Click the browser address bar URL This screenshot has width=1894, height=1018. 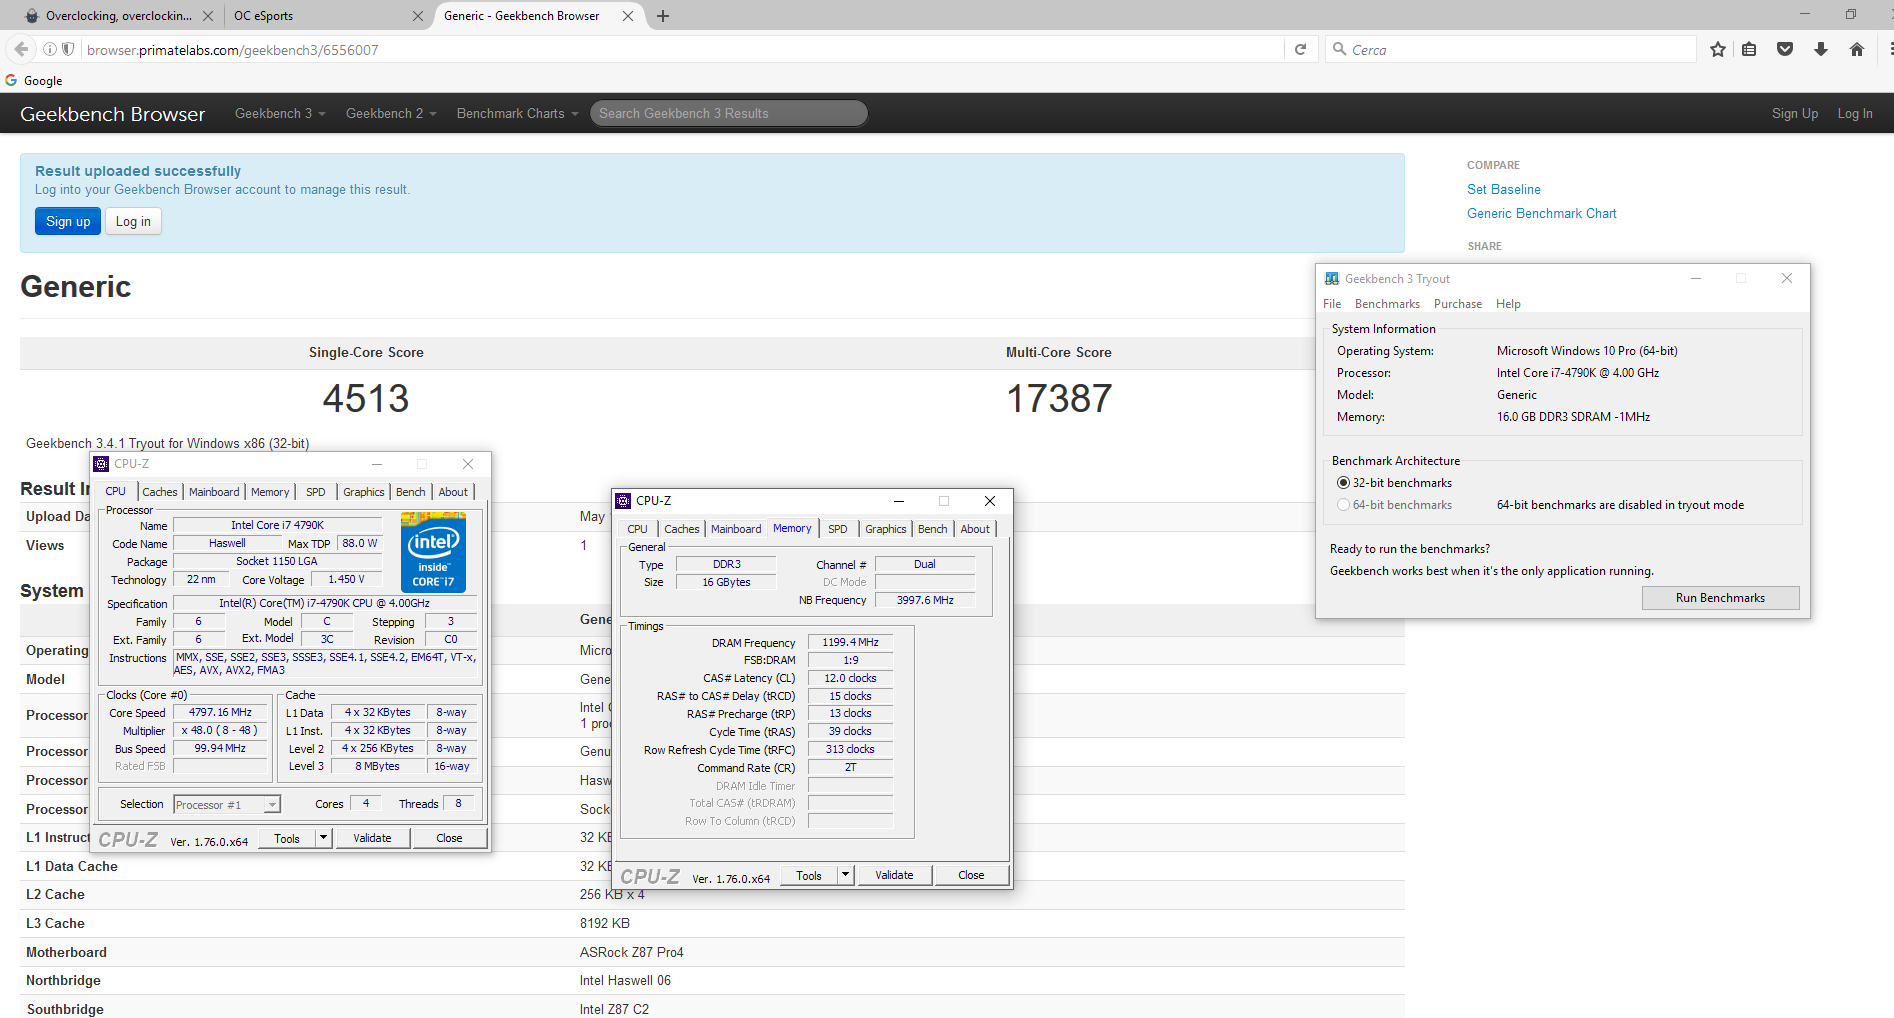[x=680, y=49]
